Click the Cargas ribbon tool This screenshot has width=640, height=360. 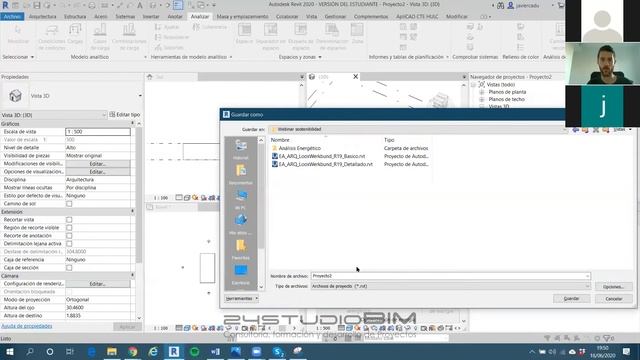point(75,34)
